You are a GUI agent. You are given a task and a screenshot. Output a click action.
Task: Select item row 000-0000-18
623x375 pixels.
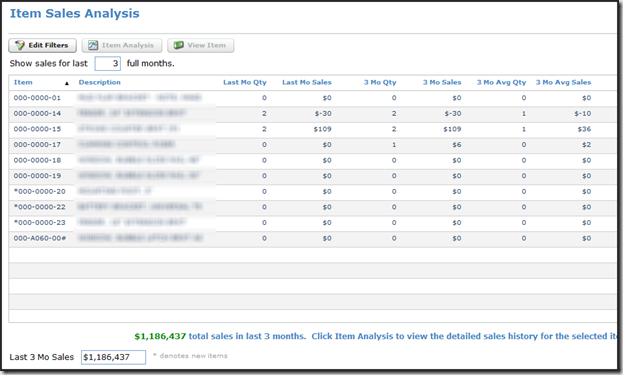click(x=313, y=160)
